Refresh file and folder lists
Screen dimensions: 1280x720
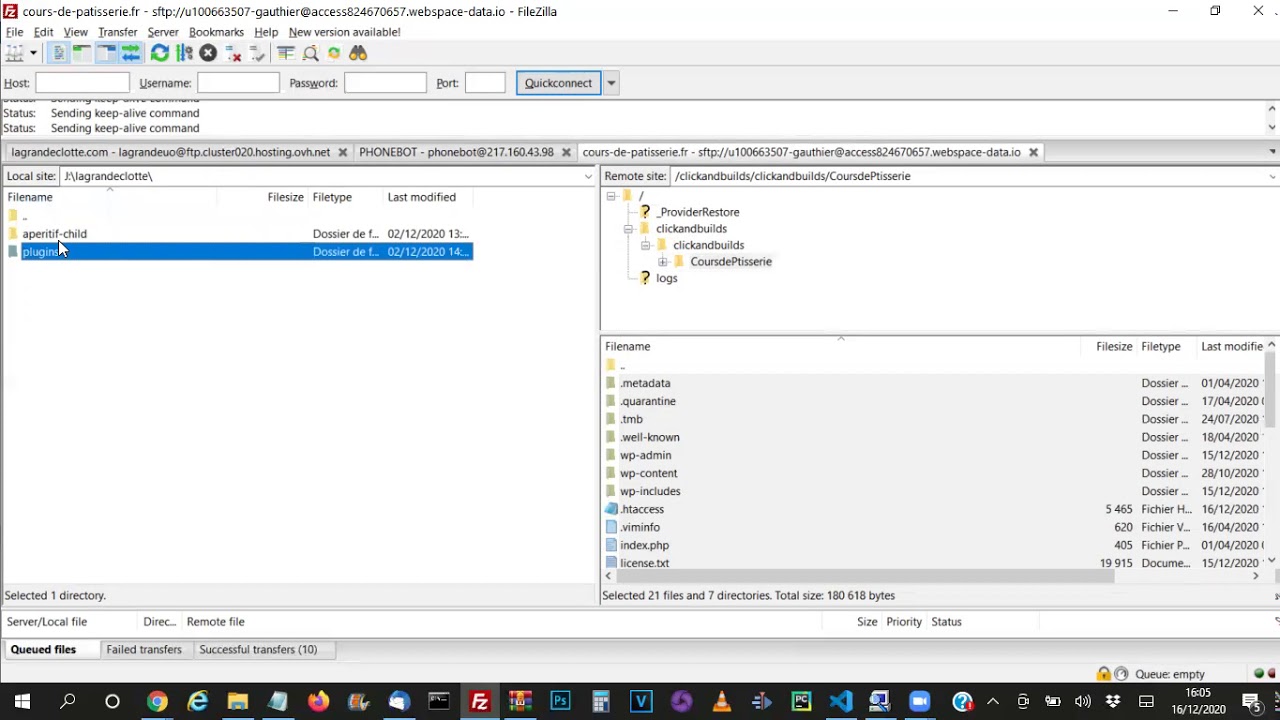pyautogui.click(x=160, y=53)
